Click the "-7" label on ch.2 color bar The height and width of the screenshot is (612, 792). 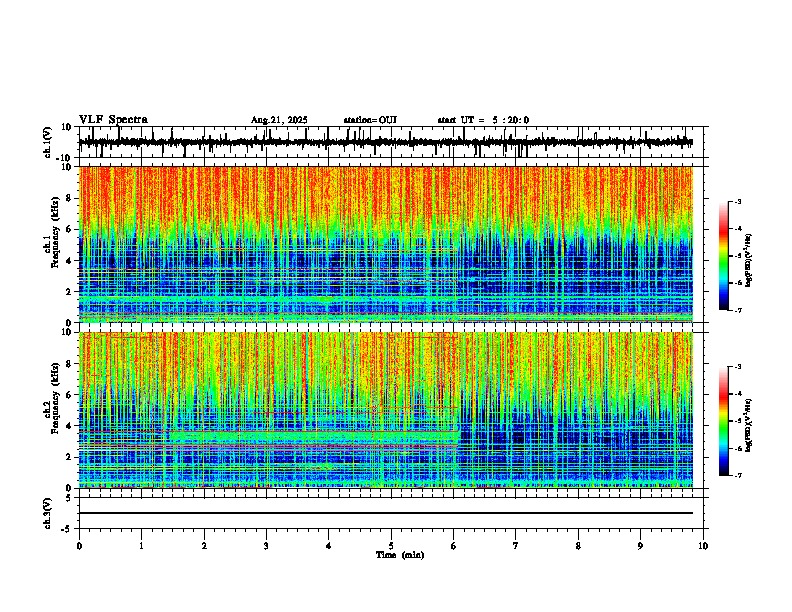(738, 475)
